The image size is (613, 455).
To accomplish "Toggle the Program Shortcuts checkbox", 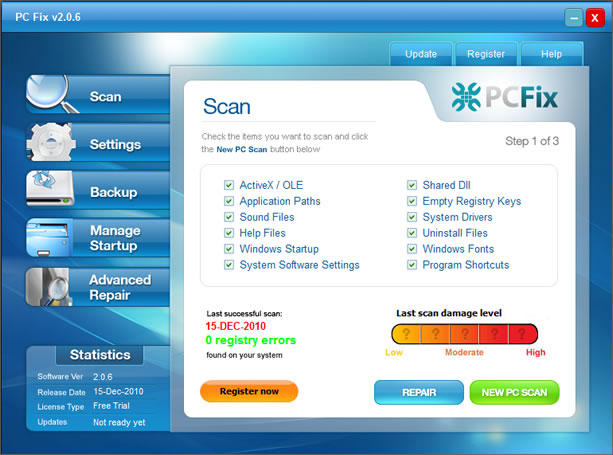I will pos(412,265).
